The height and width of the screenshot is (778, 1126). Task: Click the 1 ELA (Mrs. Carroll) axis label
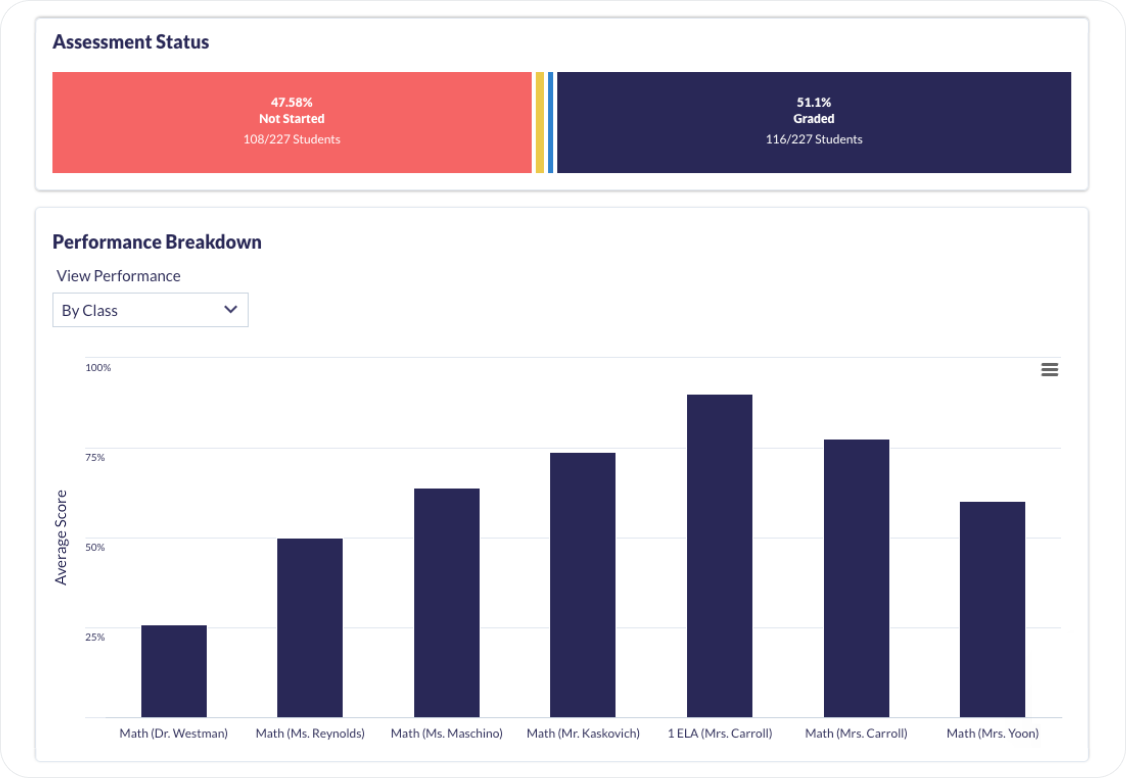(719, 733)
